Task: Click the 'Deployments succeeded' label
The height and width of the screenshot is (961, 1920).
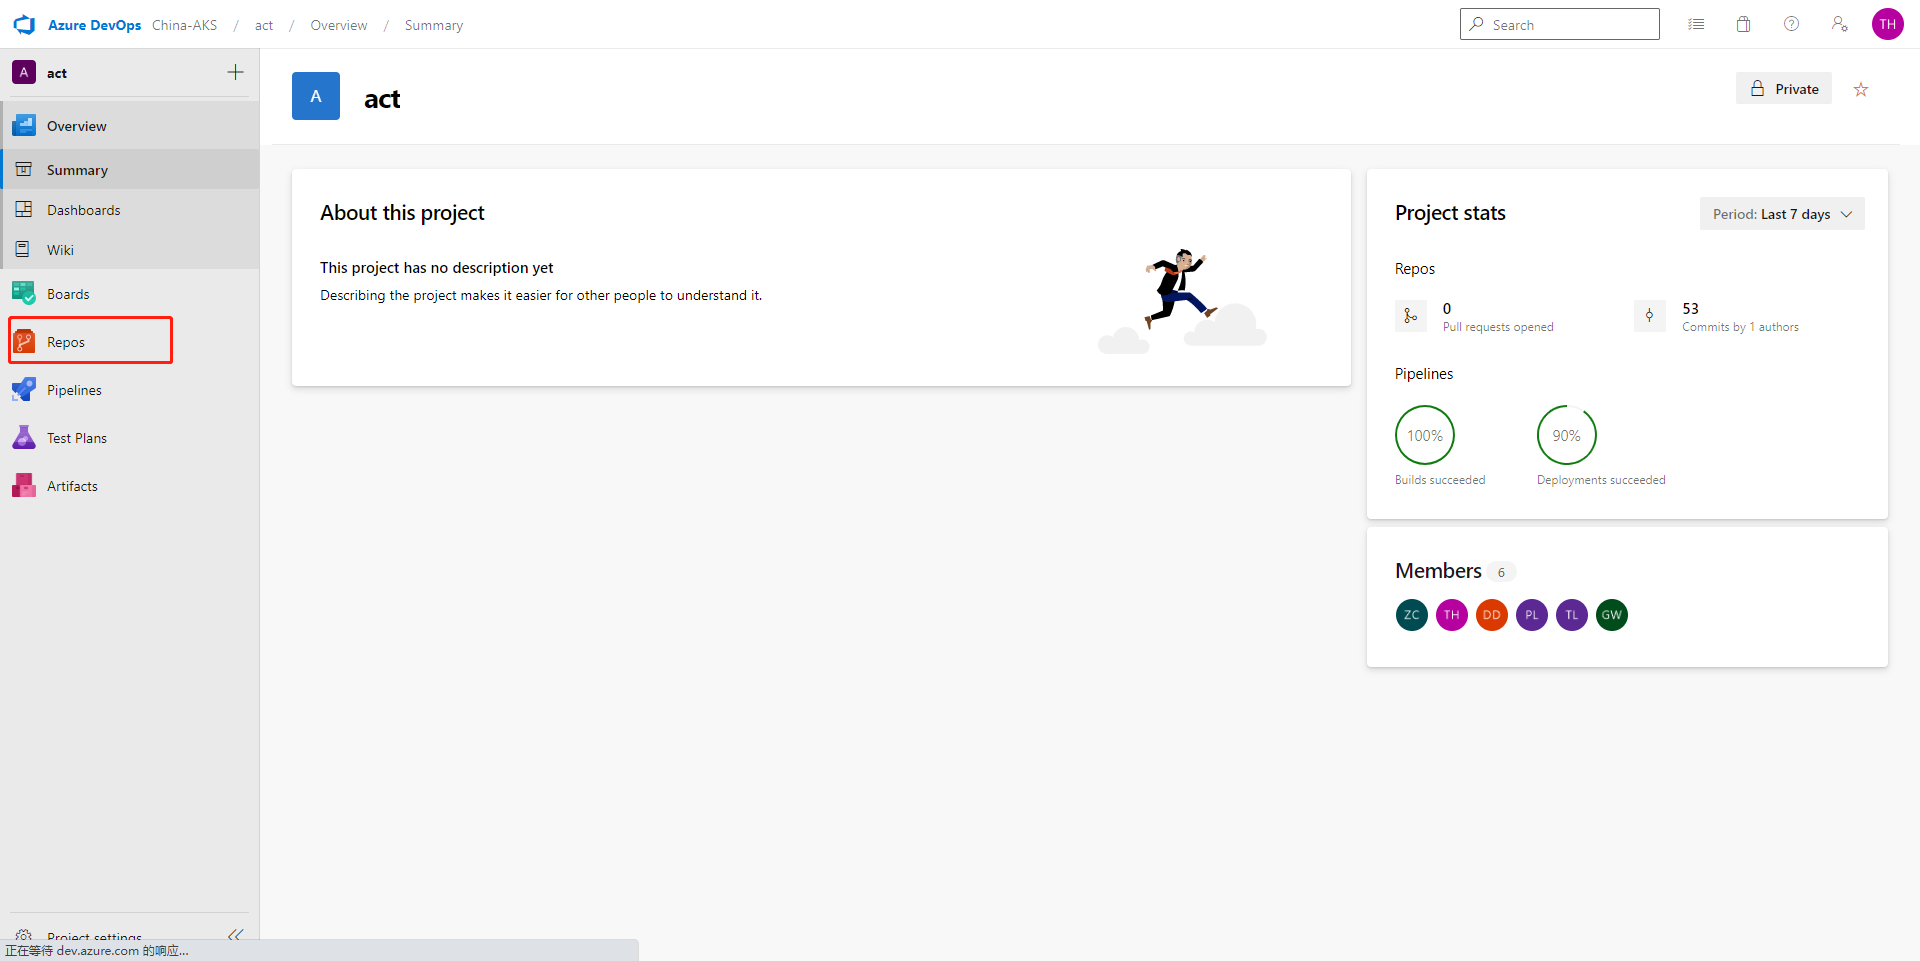Action: click(1601, 480)
